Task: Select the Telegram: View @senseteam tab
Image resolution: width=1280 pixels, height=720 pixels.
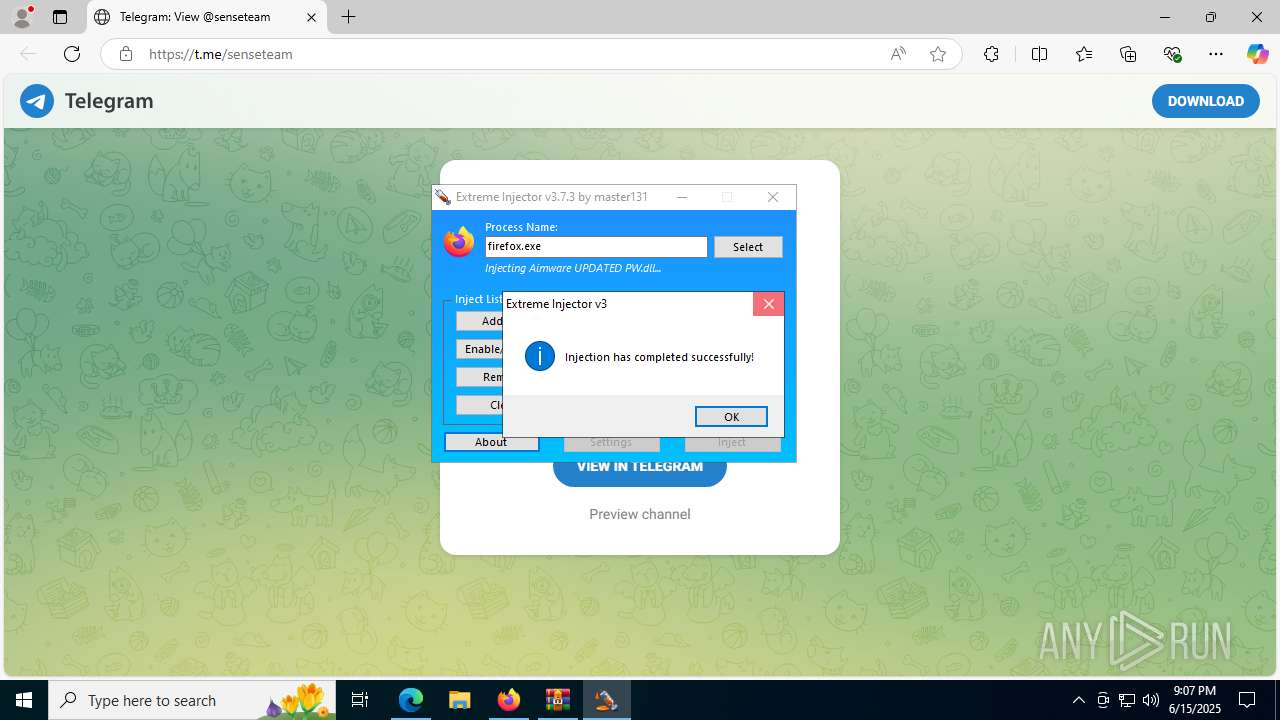Action: coord(207,17)
